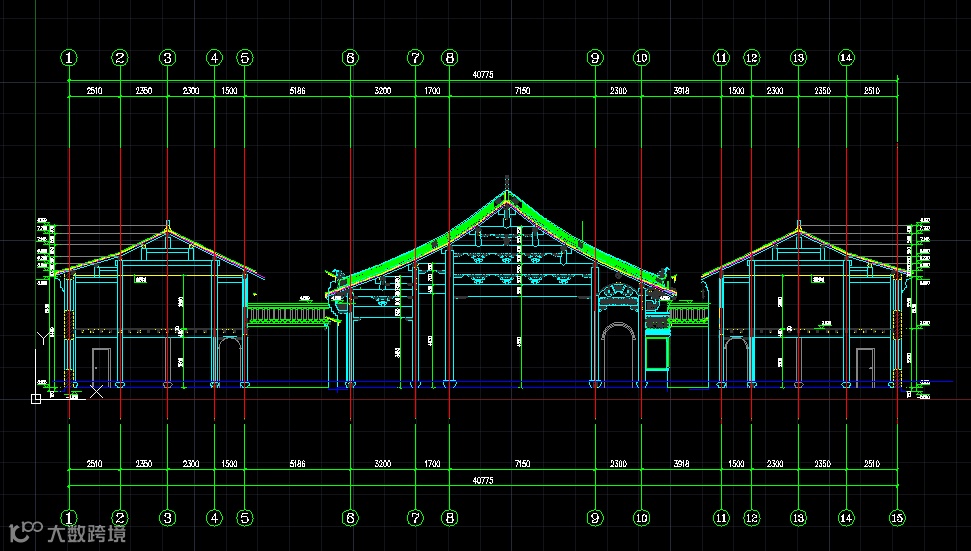Image resolution: width=971 pixels, height=551 pixels.
Task: Click upper dimension 5186 between axes 5 and 6
Action: (297, 90)
